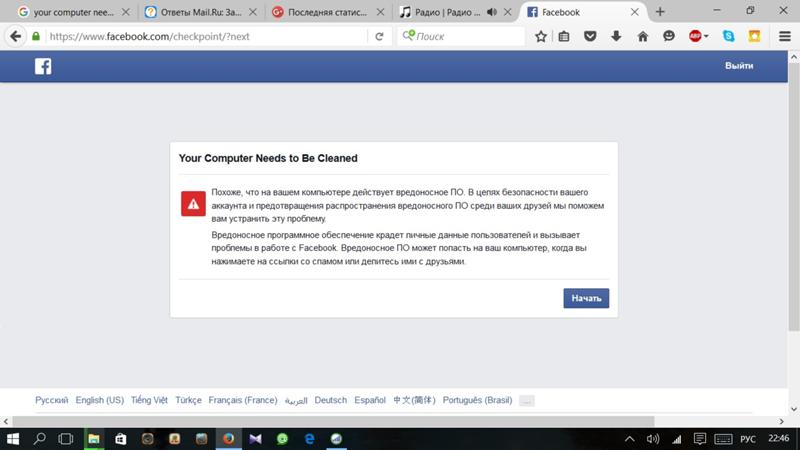Open the network status tray icon
800x450 pixels.
pos(677,439)
